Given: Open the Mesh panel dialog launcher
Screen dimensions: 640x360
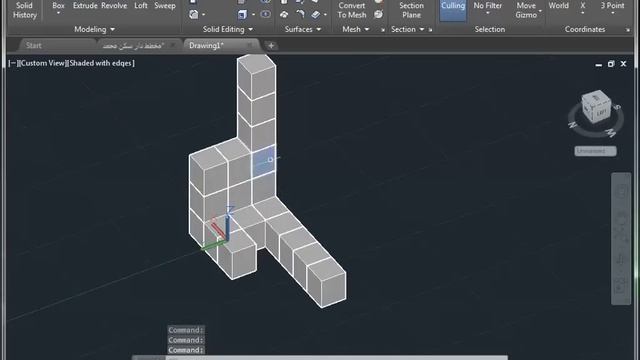Looking at the screenshot, I should click(x=382, y=30).
